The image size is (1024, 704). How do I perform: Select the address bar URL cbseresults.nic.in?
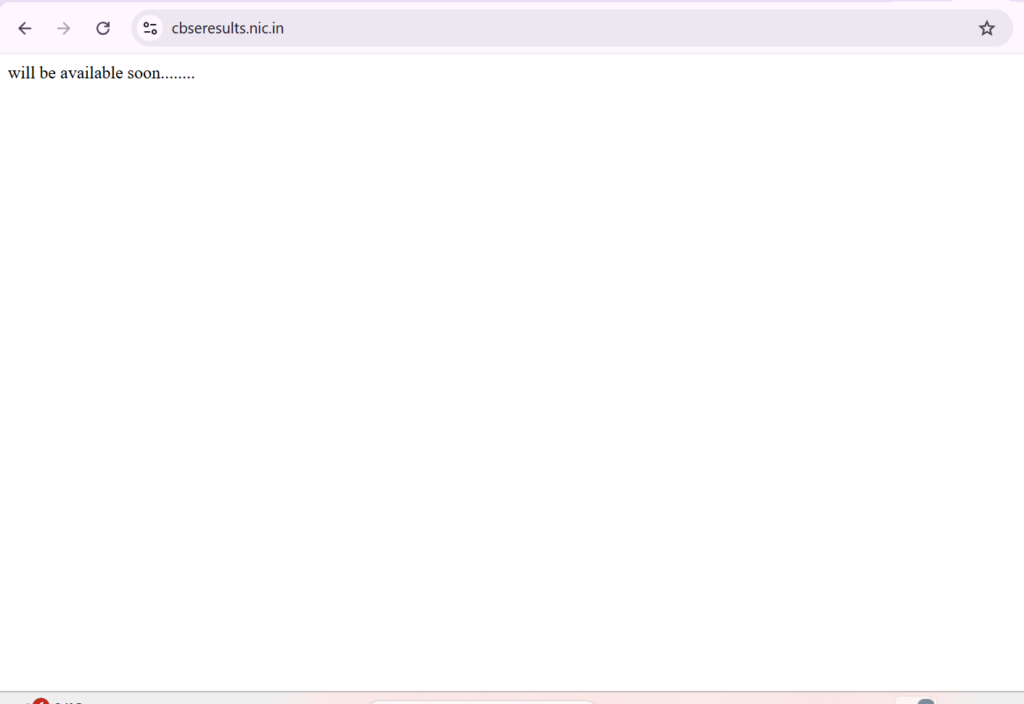(227, 28)
